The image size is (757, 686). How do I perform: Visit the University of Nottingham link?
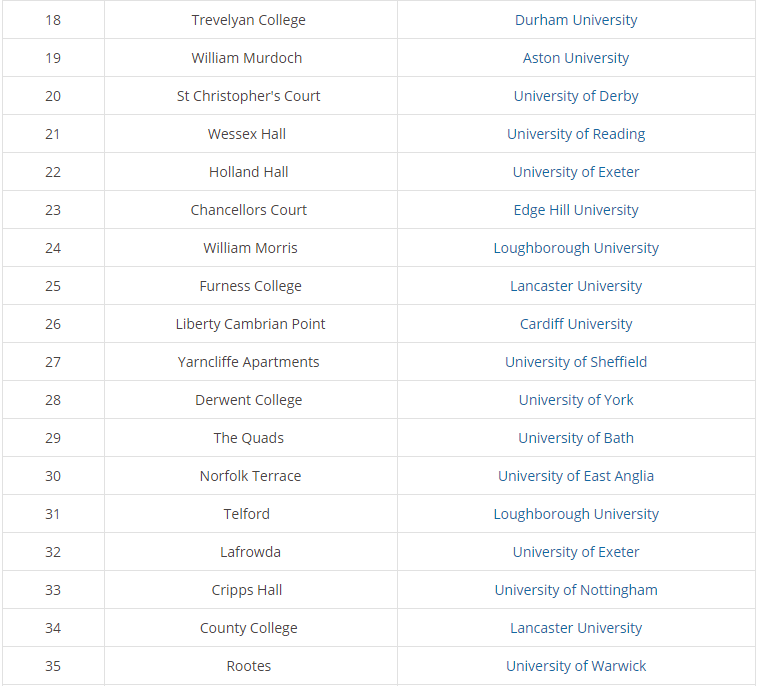[x=576, y=590]
